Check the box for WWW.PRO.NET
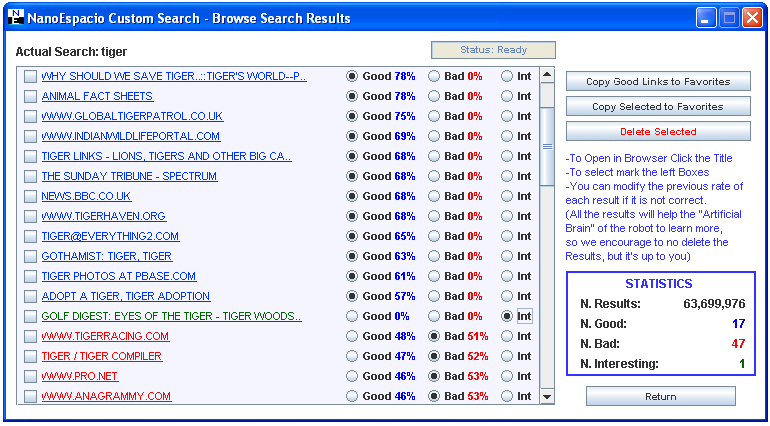Image resolution: width=770 pixels, height=426 pixels. point(30,376)
